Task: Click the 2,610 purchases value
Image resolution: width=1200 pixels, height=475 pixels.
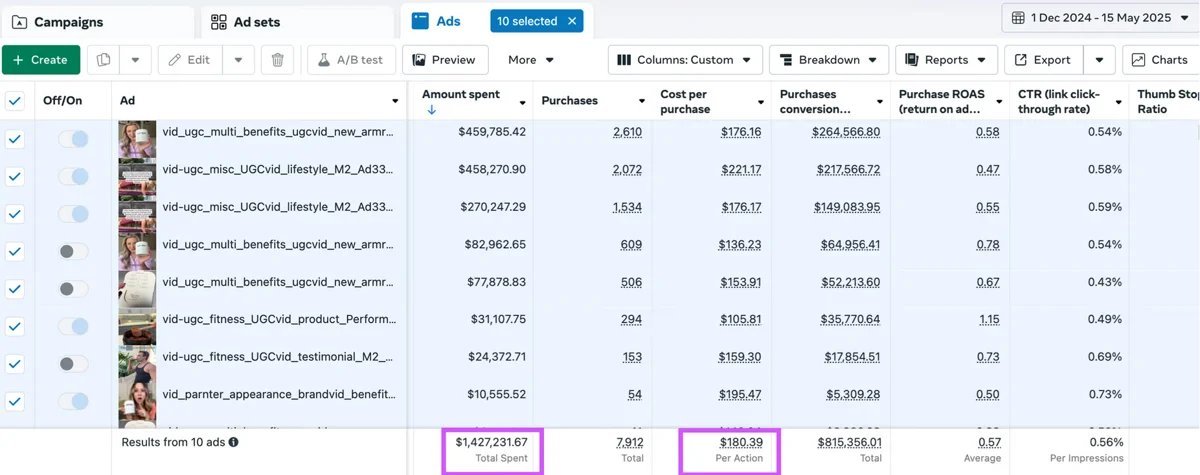Action: click(626, 132)
